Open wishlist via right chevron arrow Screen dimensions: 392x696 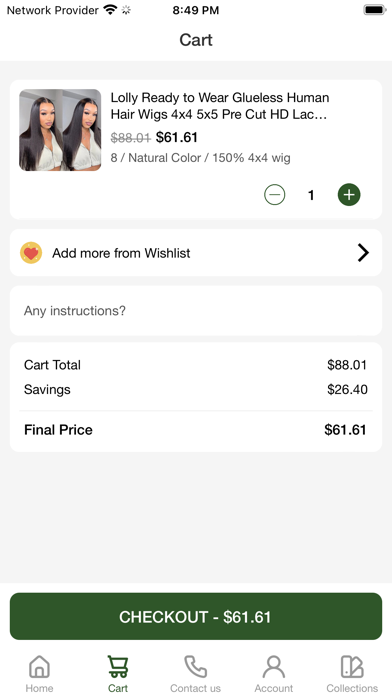click(x=363, y=253)
